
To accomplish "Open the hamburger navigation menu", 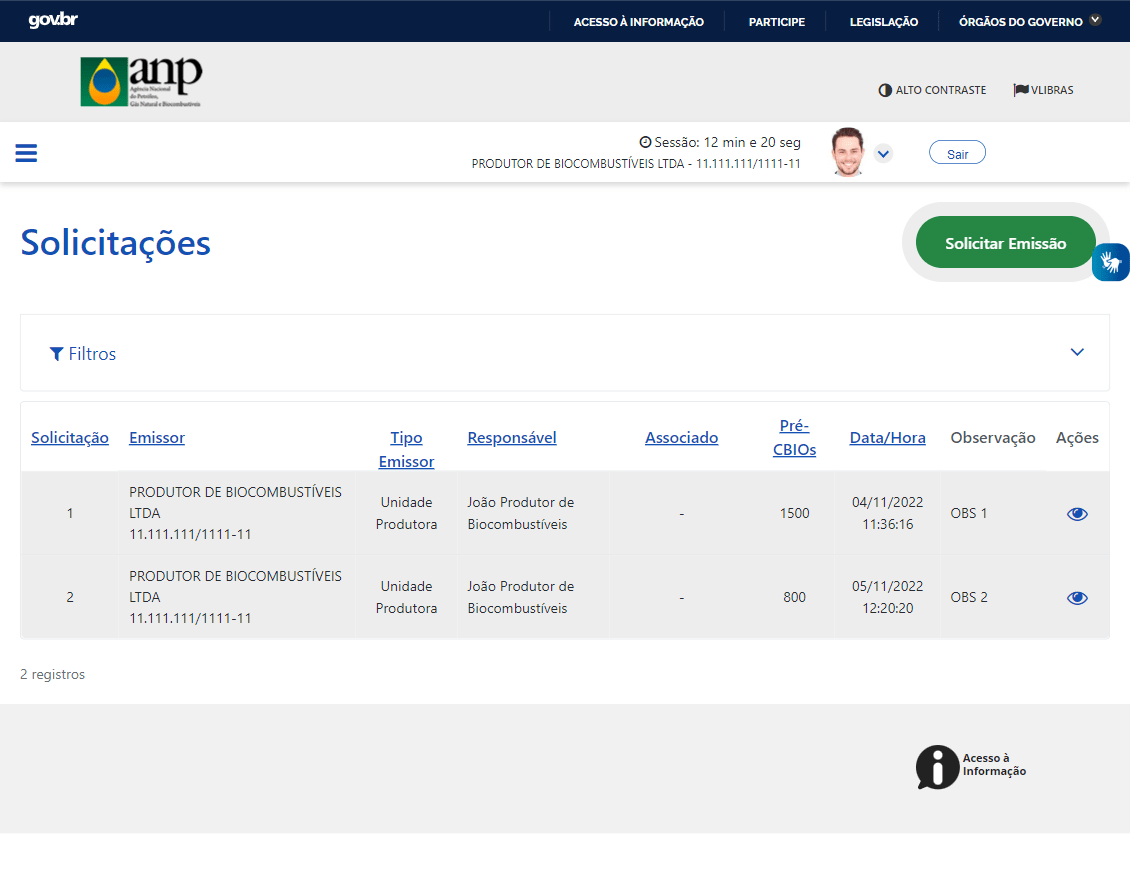I will (x=26, y=153).
